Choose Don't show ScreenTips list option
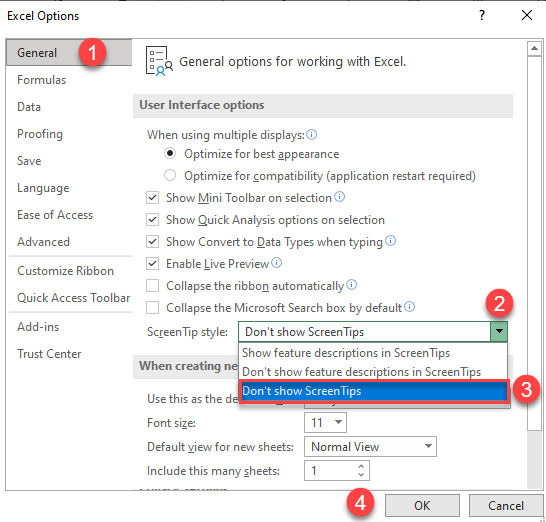546x522 pixels. tap(374, 391)
